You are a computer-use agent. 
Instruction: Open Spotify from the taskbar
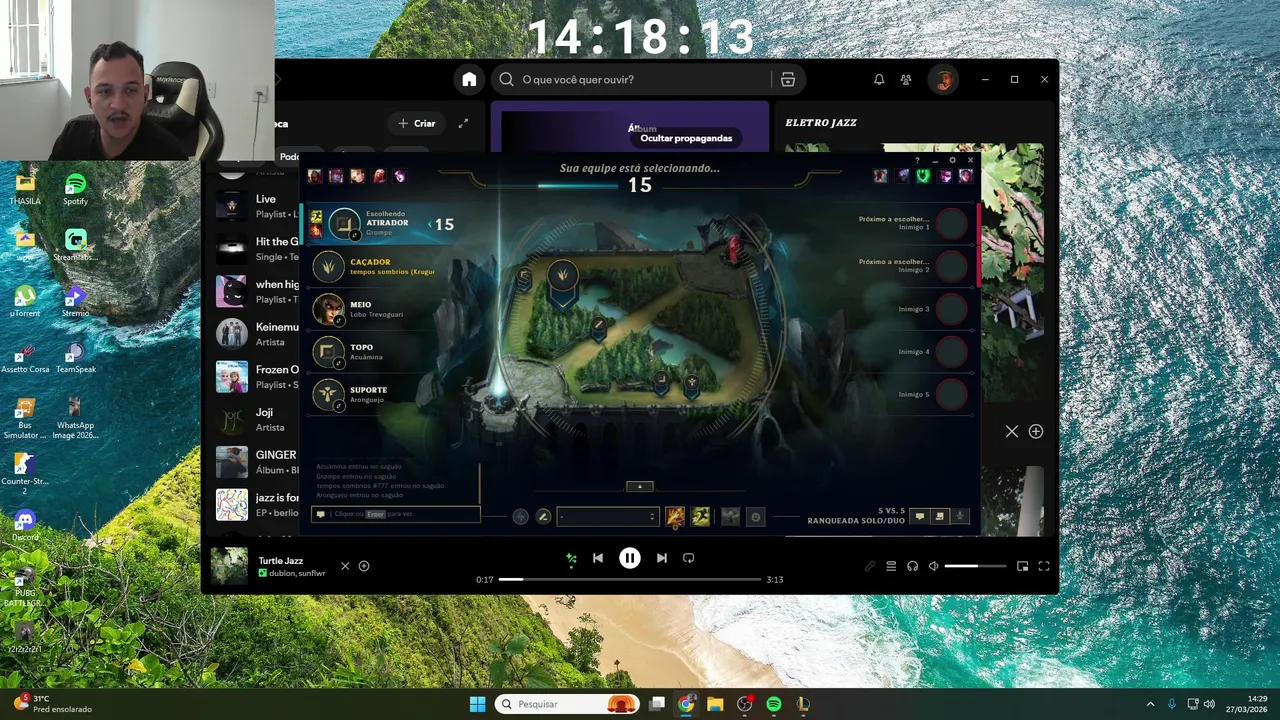click(774, 704)
